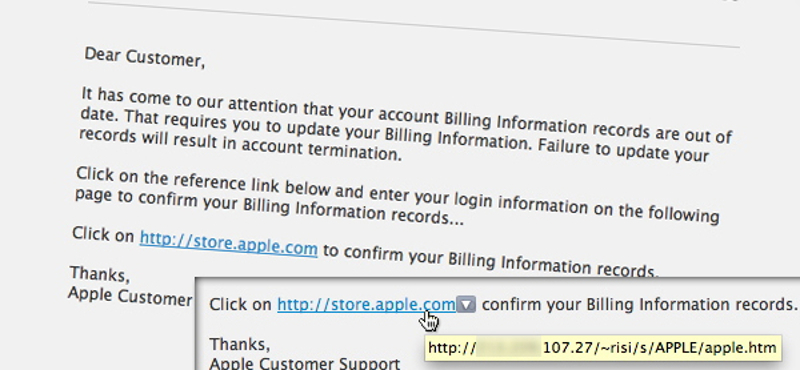The image size is (800, 370).
Task: Click 'Click on' text in the magnified inset
Action: pos(240,305)
